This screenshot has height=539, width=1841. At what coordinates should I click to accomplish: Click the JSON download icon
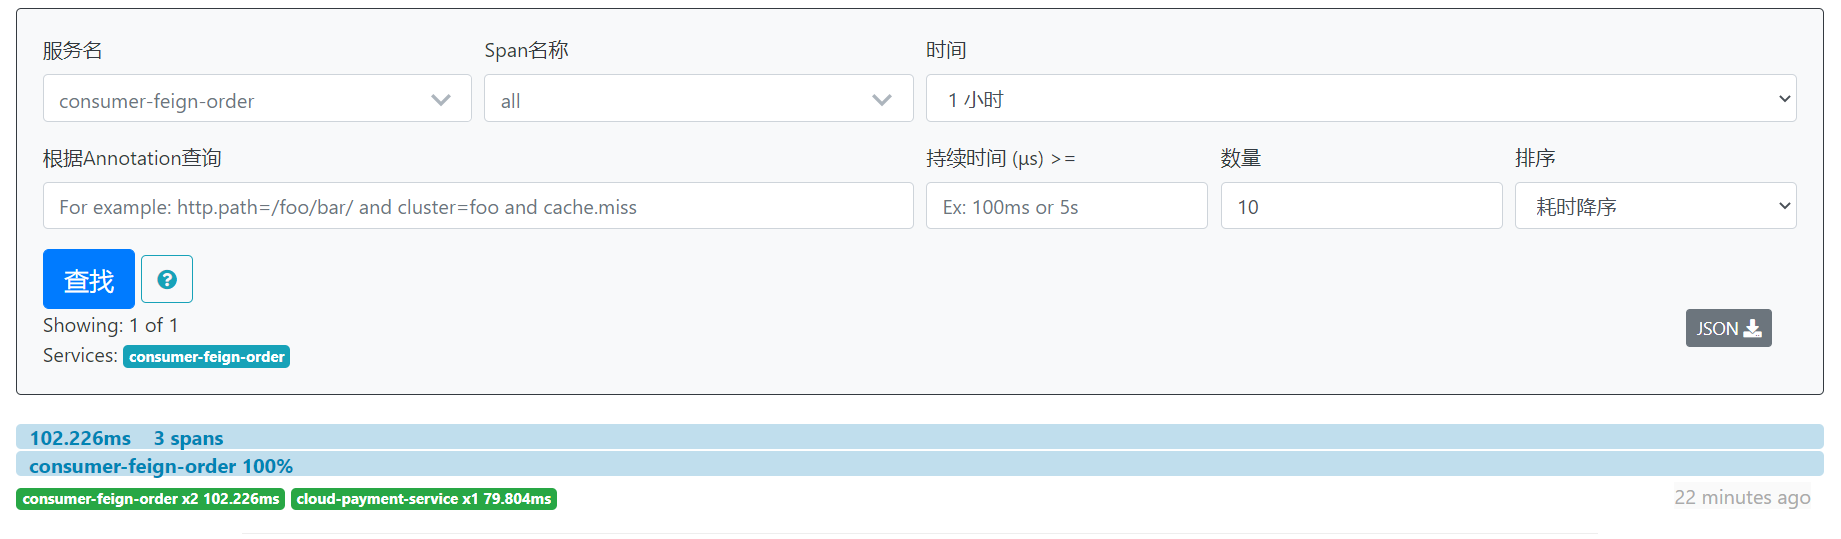click(x=1752, y=328)
